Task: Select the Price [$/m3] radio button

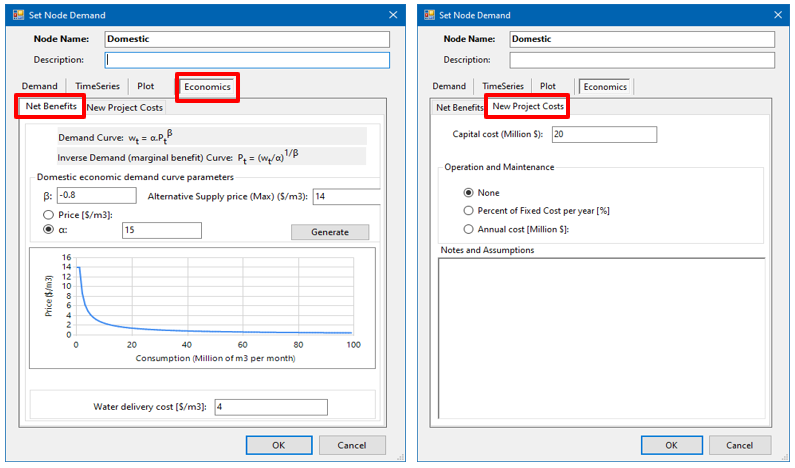Action: click(47, 214)
